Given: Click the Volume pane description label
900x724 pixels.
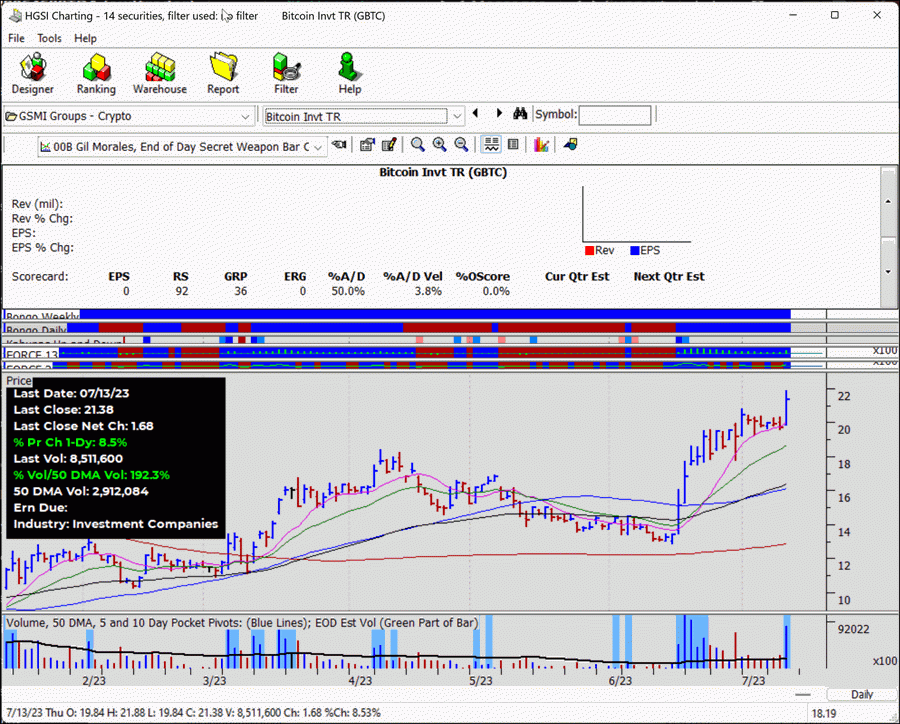Looking at the screenshot, I should click(x=241, y=623).
